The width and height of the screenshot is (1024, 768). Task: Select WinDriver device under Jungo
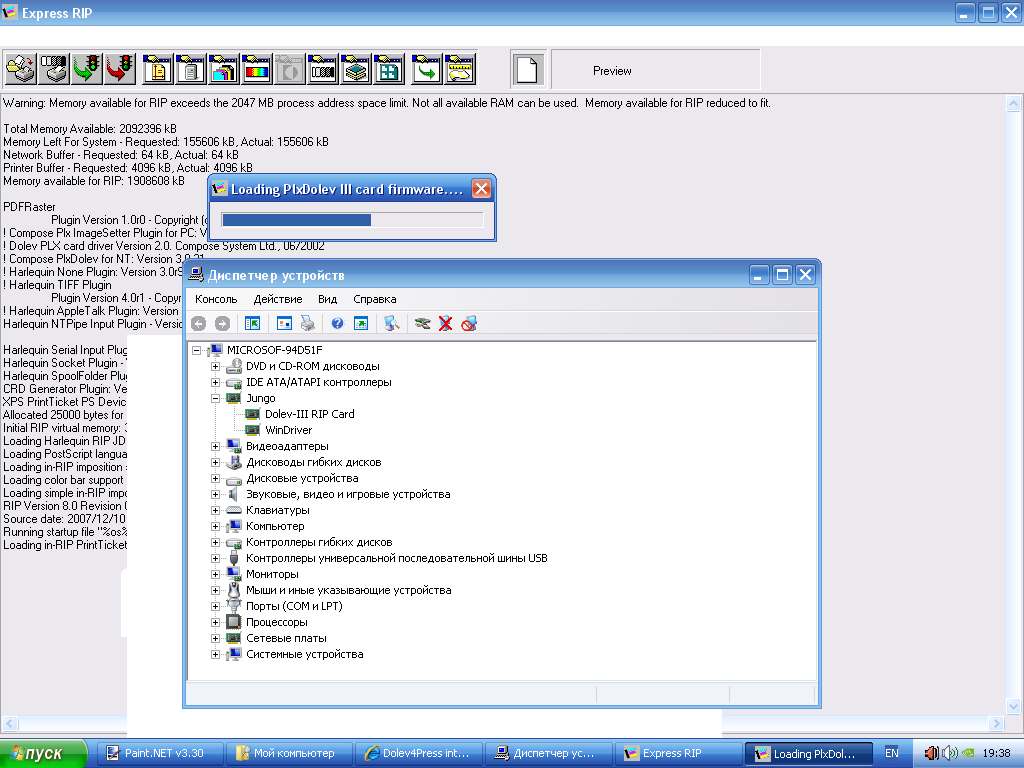[x=288, y=430]
